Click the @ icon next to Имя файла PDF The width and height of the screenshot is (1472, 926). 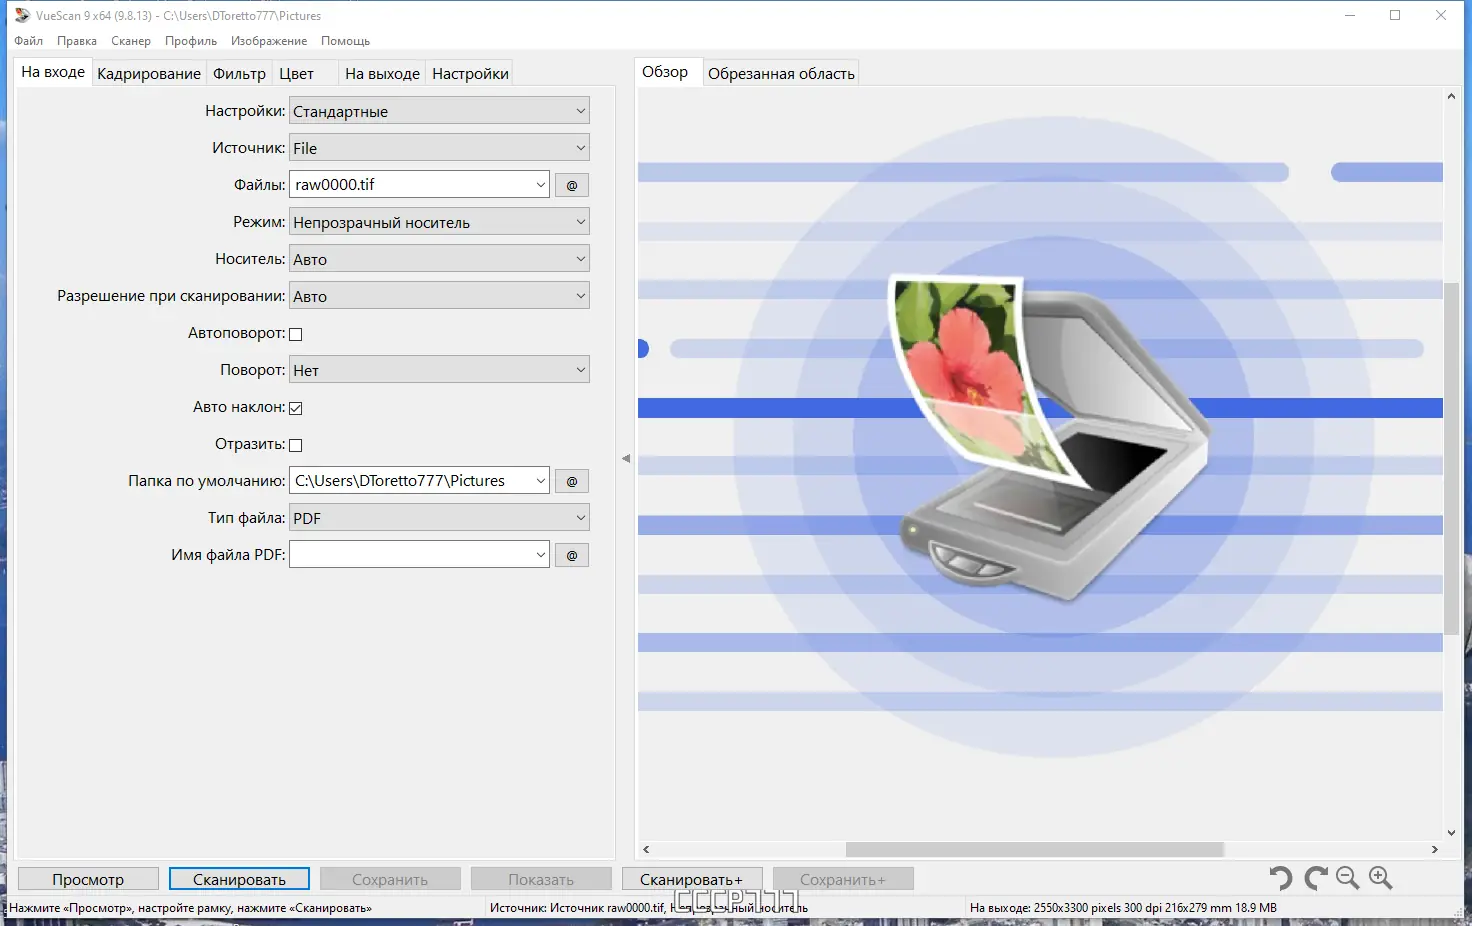click(571, 554)
